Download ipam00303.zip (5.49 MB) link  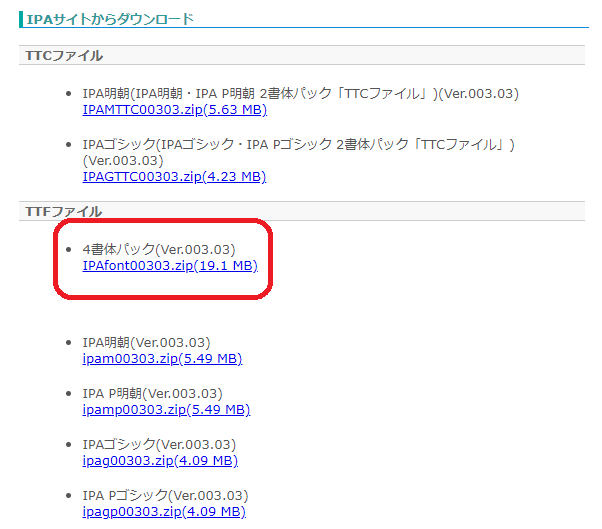click(x=162, y=359)
